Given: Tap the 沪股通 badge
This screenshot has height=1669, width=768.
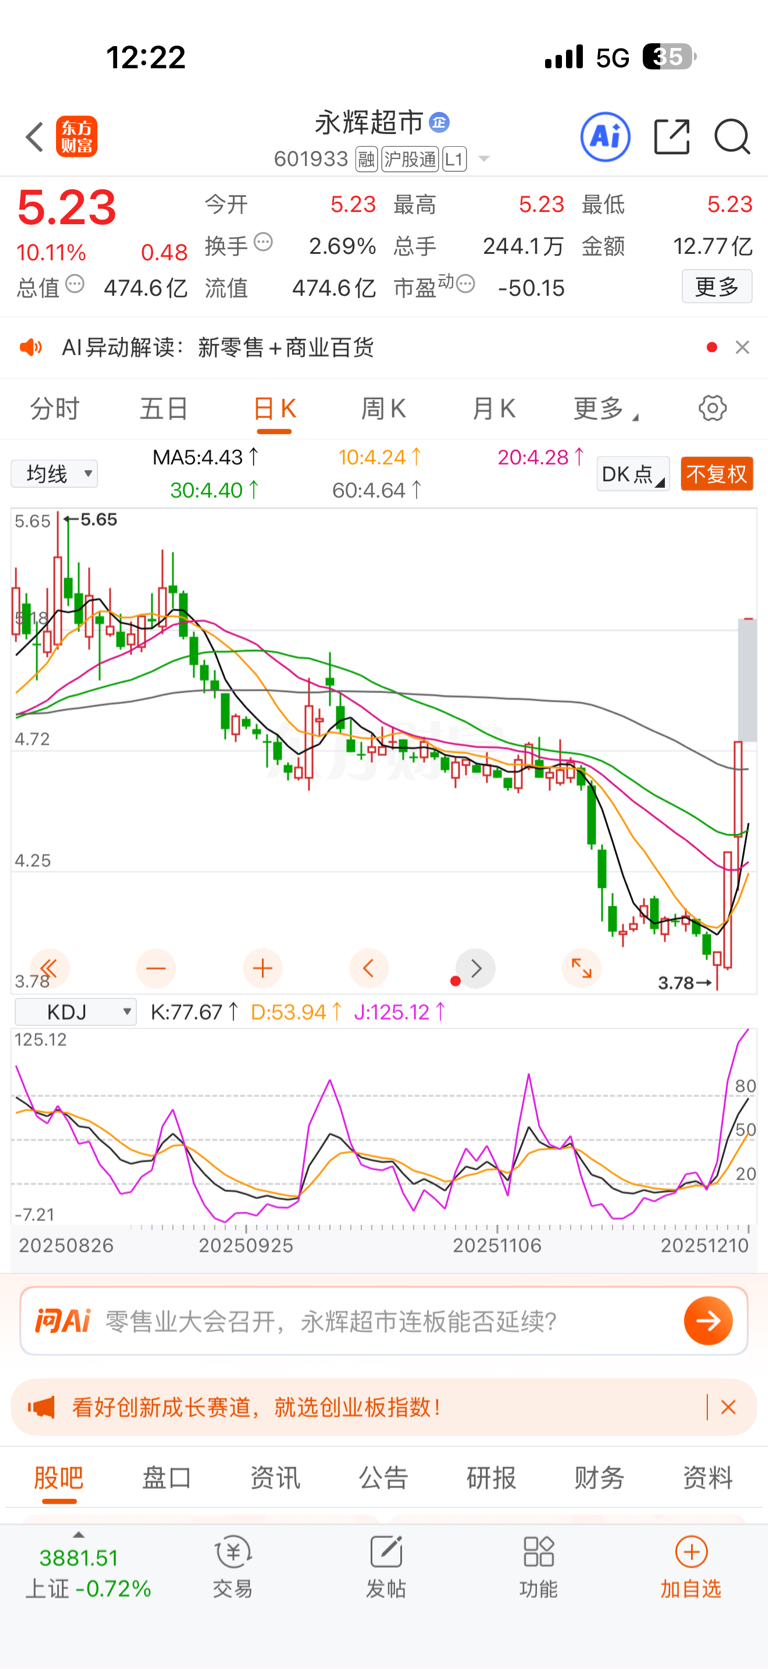Looking at the screenshot, I should coord(410,159).
